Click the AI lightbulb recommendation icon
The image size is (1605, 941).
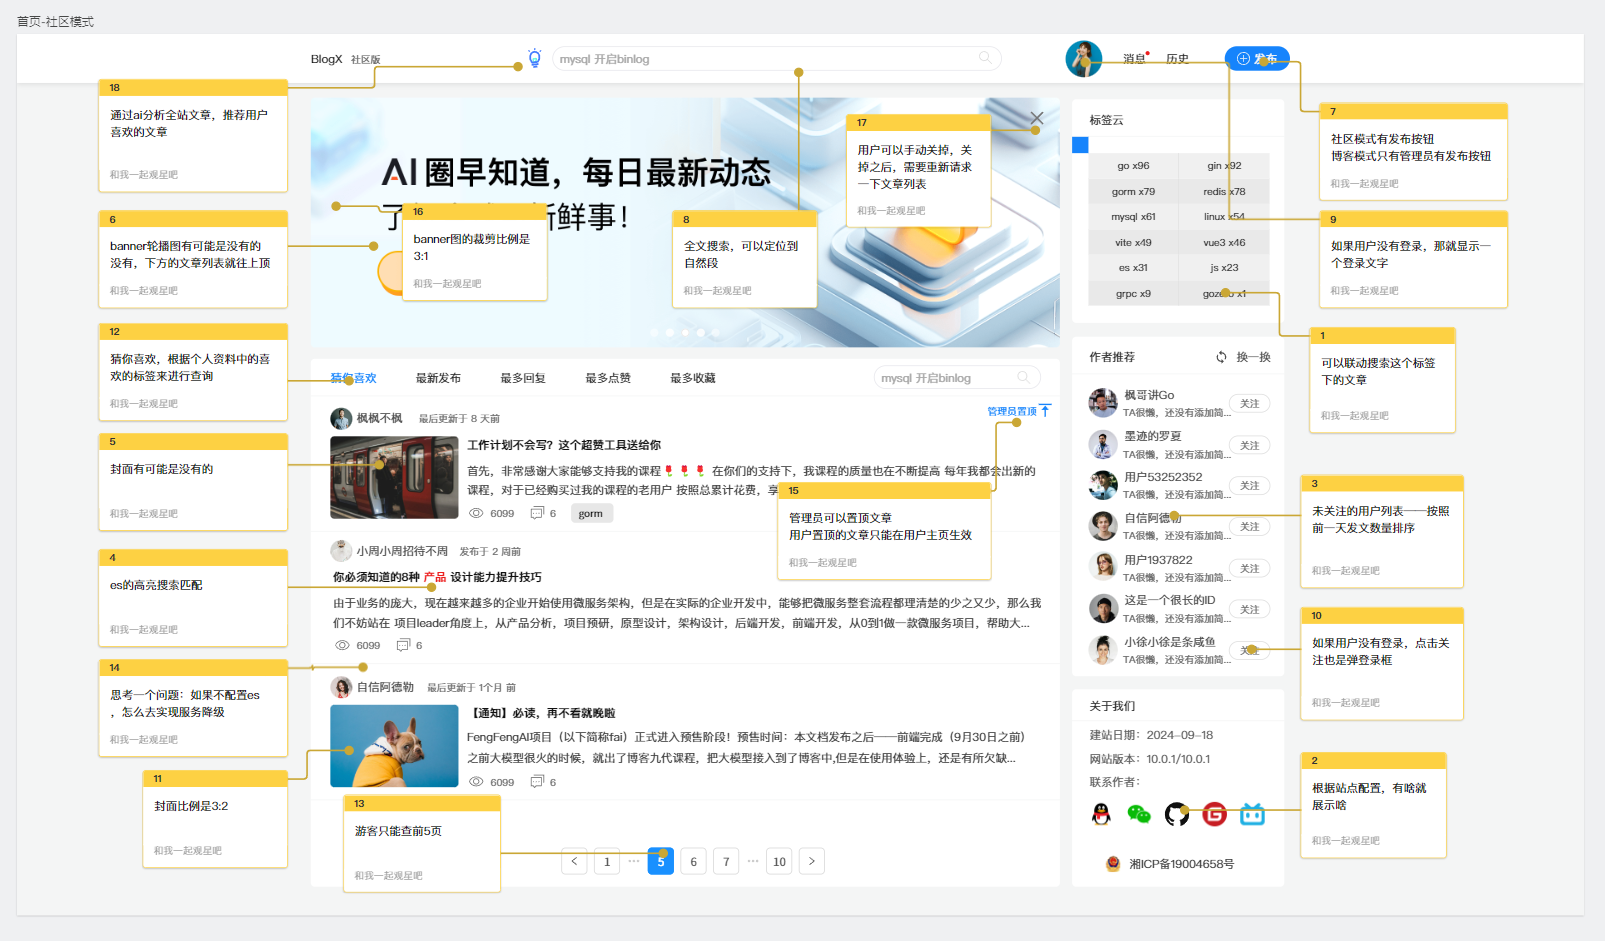point(535,58)
